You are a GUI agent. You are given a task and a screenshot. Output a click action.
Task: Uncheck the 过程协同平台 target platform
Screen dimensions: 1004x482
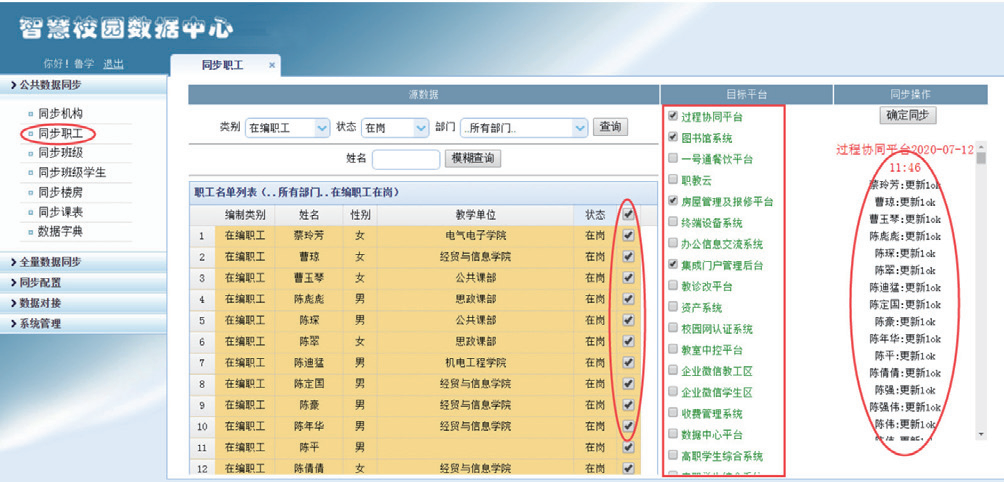point(673,117)
